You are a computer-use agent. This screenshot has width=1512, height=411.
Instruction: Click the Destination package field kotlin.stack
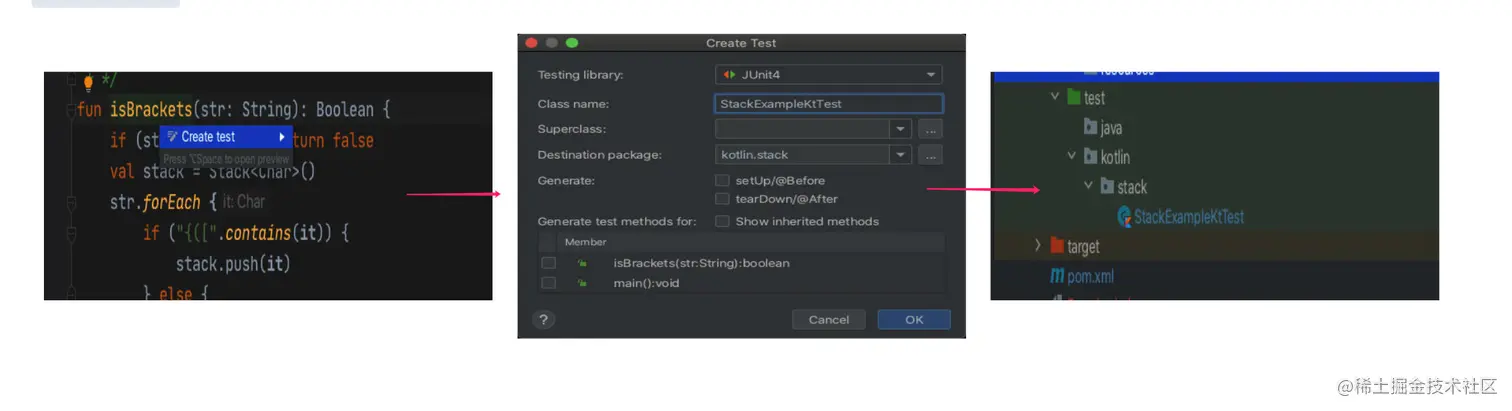pos(803,155)
